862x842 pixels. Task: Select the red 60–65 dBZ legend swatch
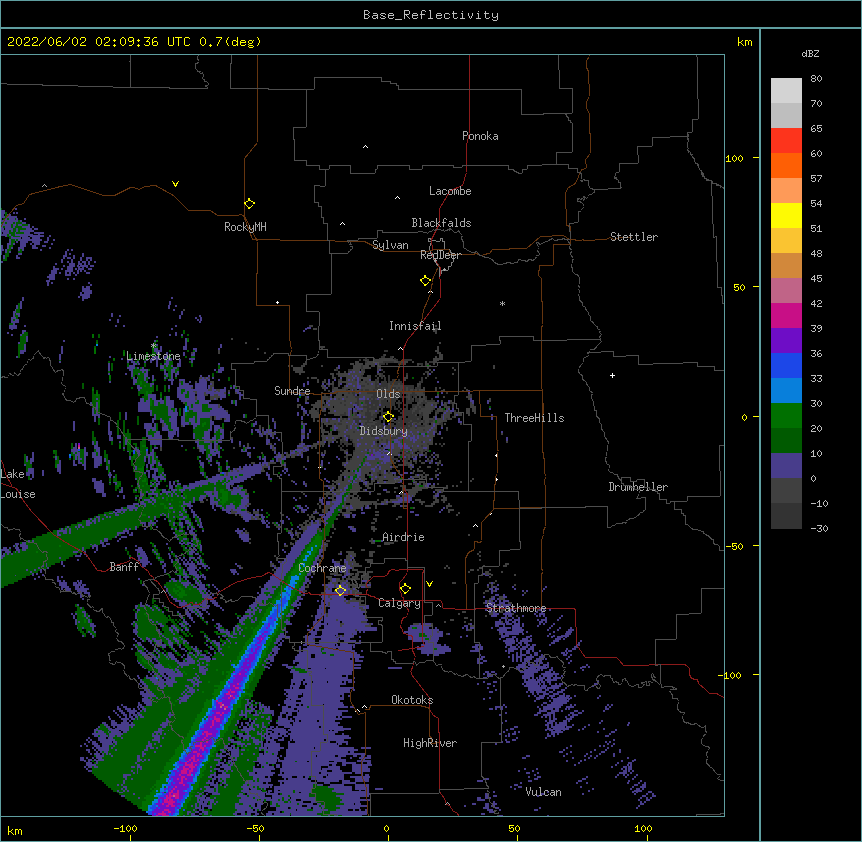(x=786, y=141)
